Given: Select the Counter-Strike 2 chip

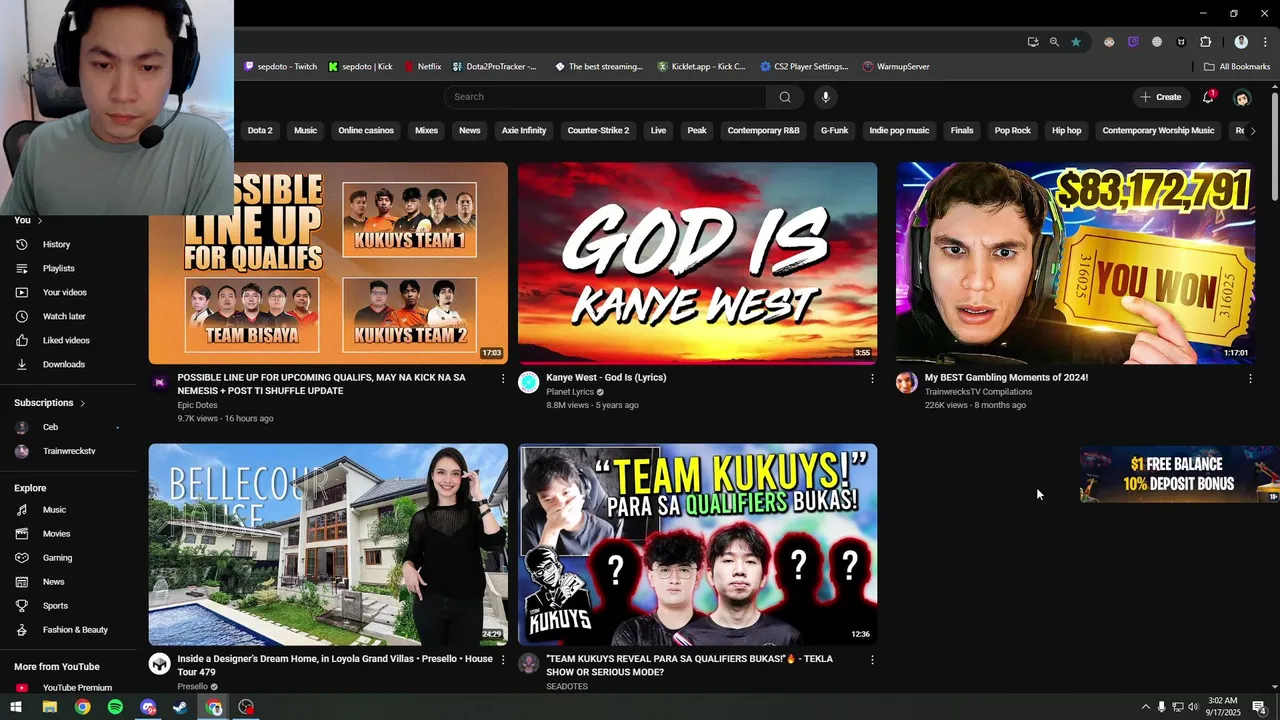Looking at the screenshot, I should click(598, 131).
